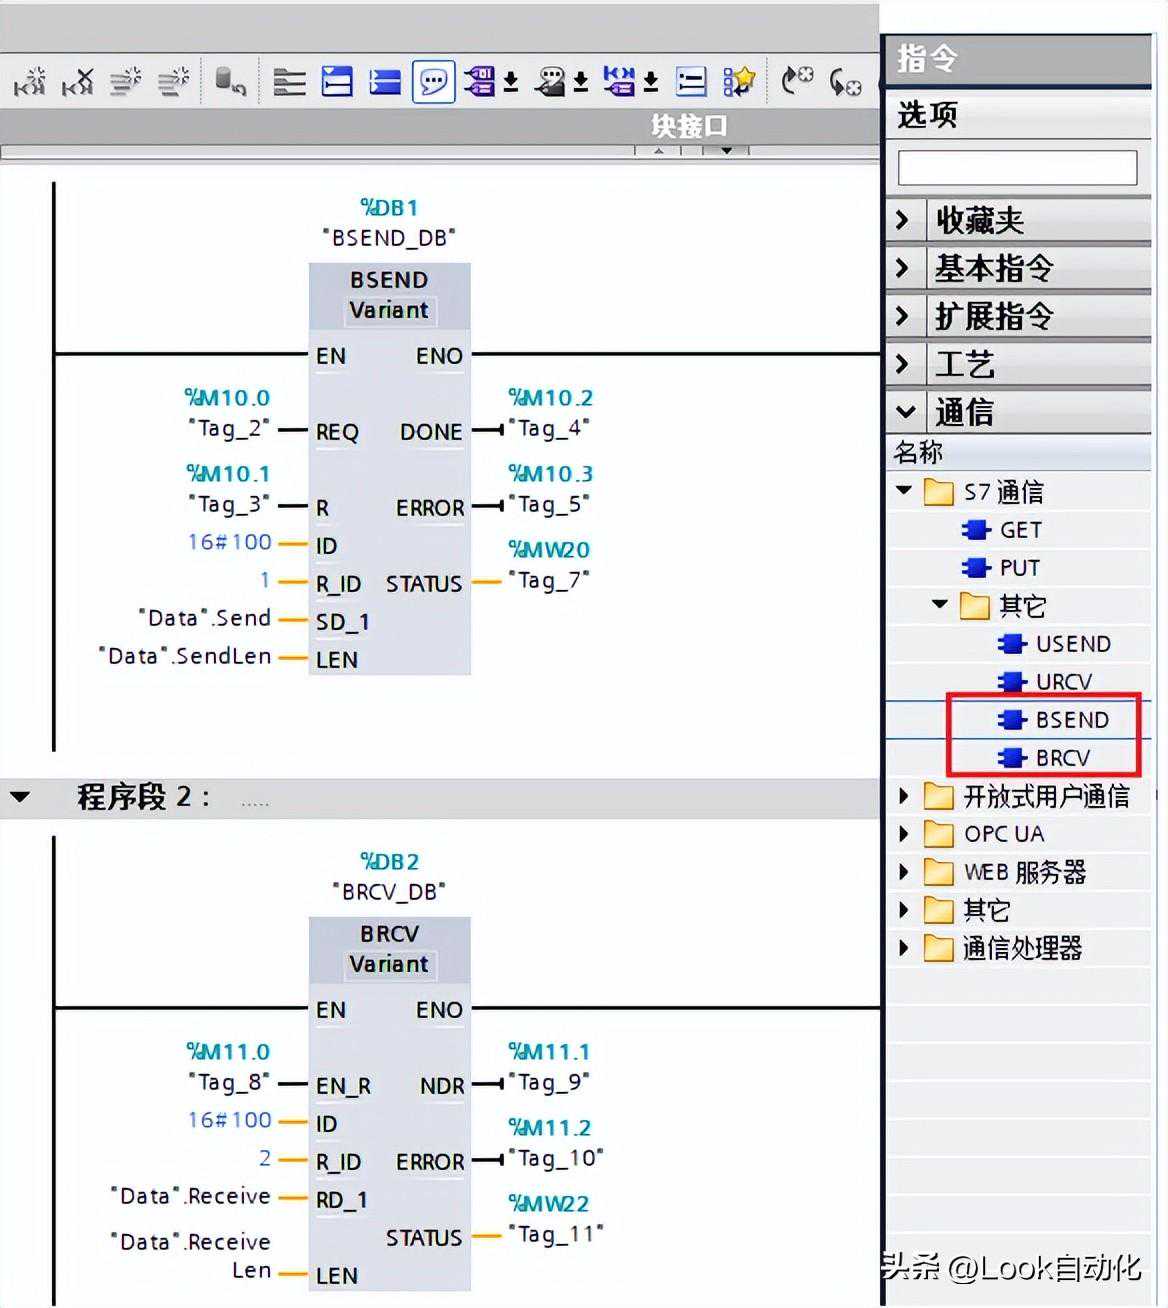This screenshot has height=1308, width=1168.
Task: Click the insert network toolbar icon
Action: coord(29,82)
